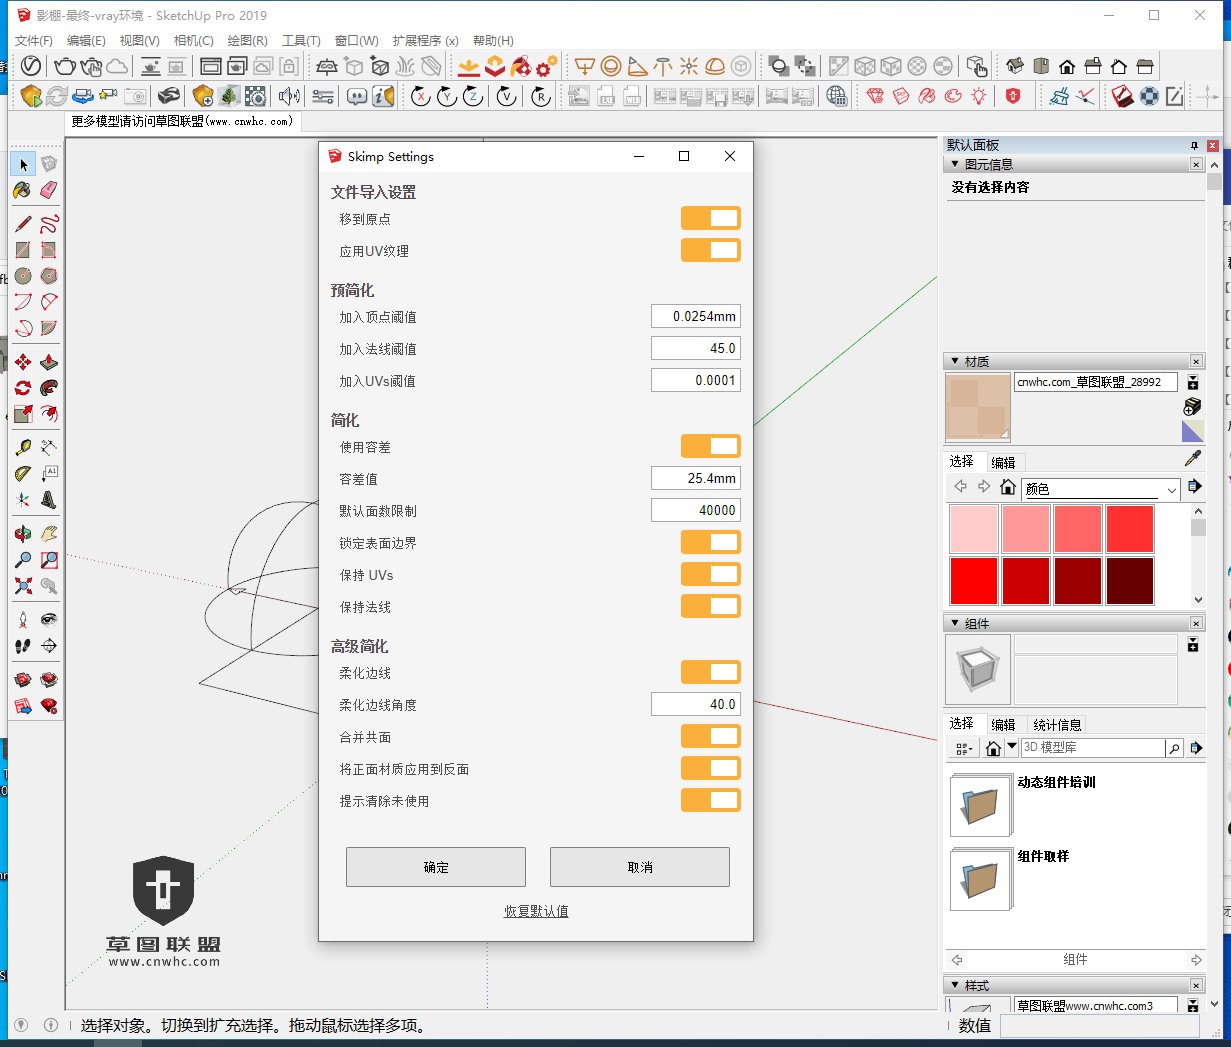The image size is (1231, 1047).
Task: Collapse the 组件 panel section
Action: click(x=955, y=623)
